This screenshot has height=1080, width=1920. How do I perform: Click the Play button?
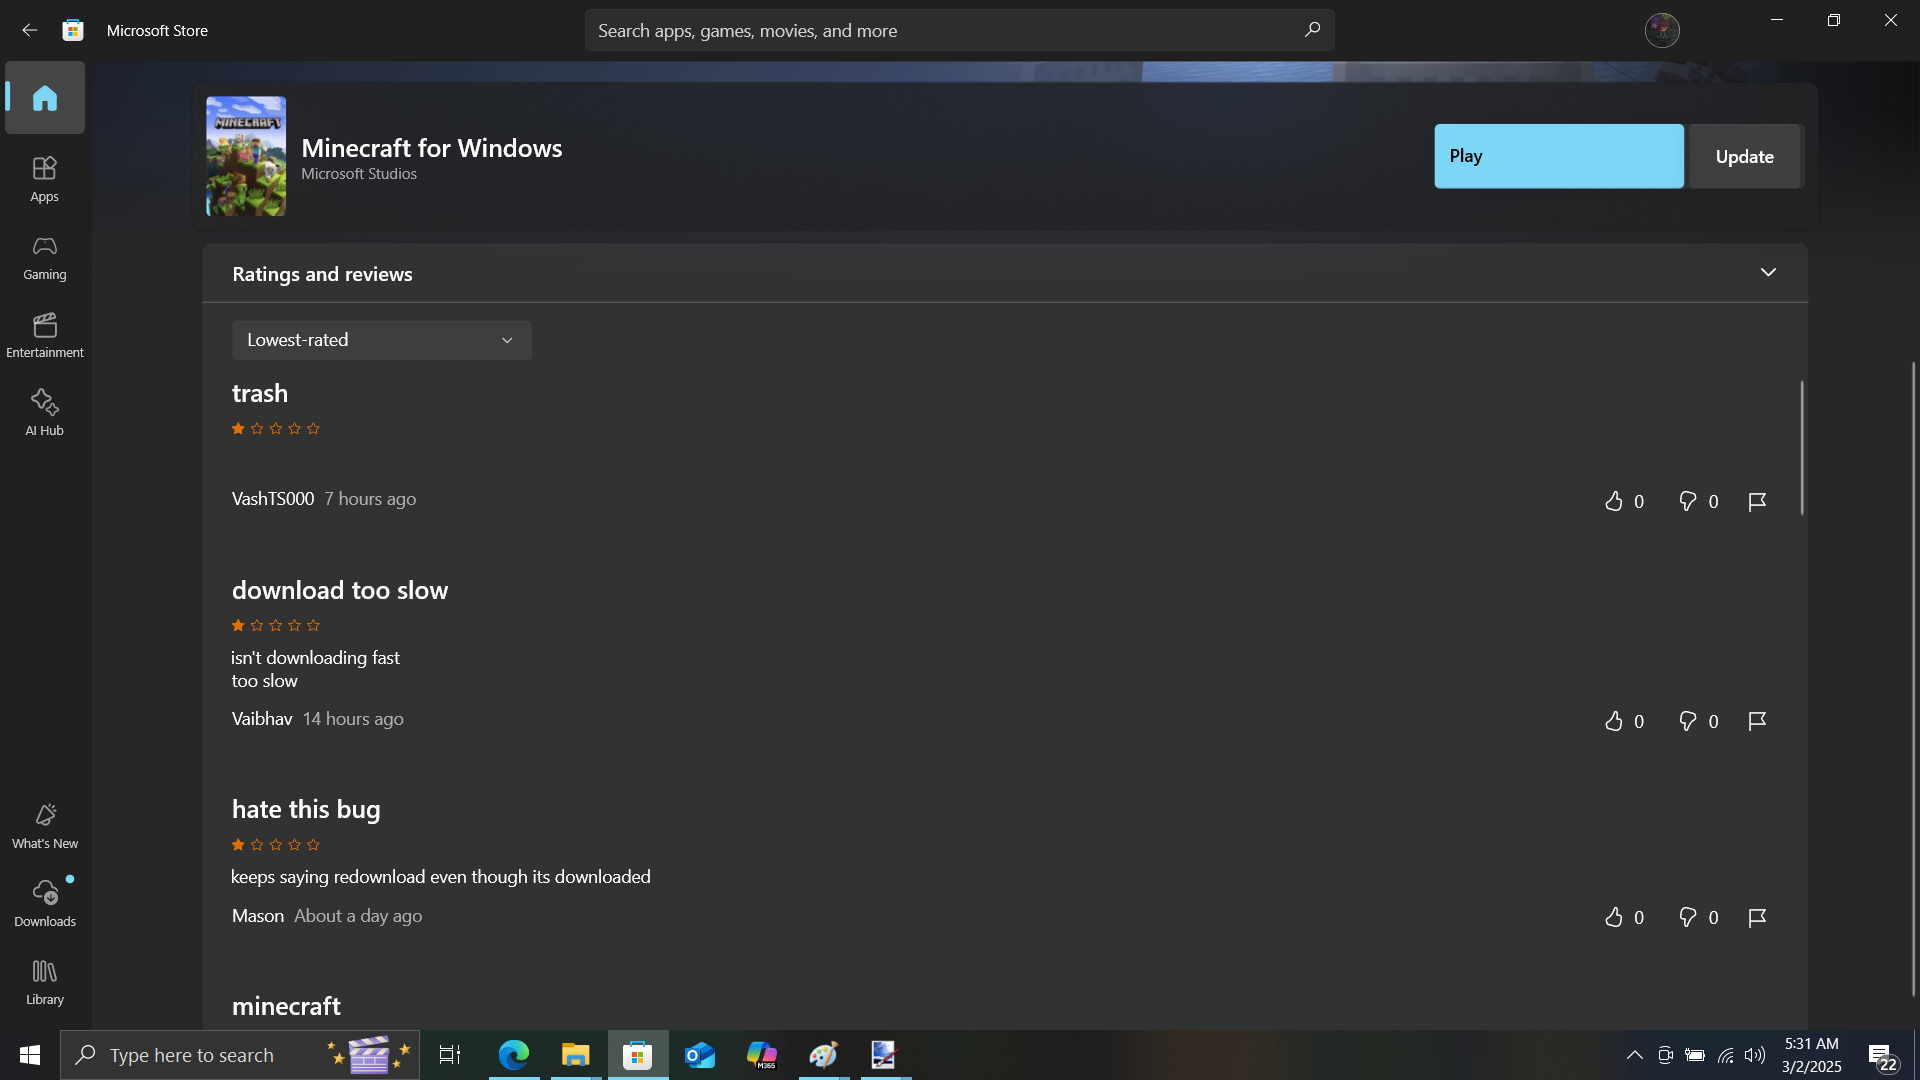(x=1559, y=156)
